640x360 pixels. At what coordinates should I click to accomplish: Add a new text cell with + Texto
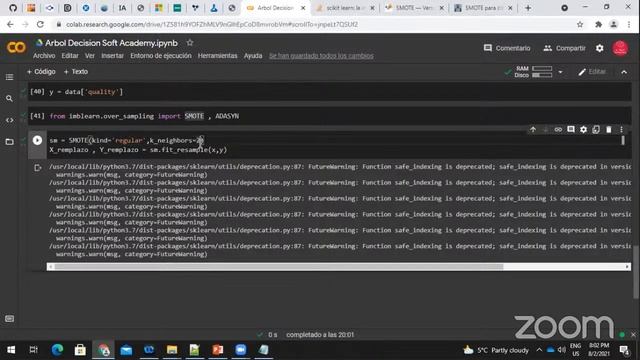pos(76,71)
